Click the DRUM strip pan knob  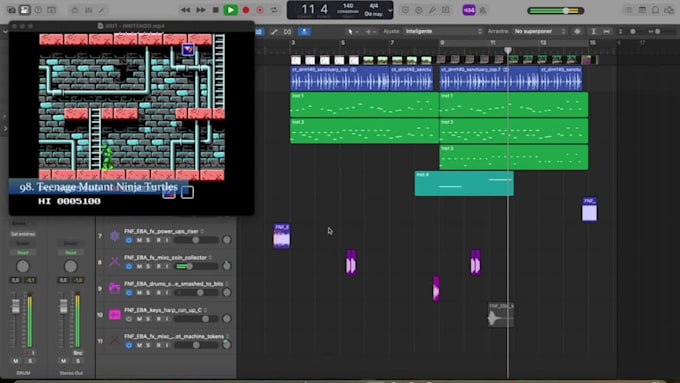click(x=23, y=266)
